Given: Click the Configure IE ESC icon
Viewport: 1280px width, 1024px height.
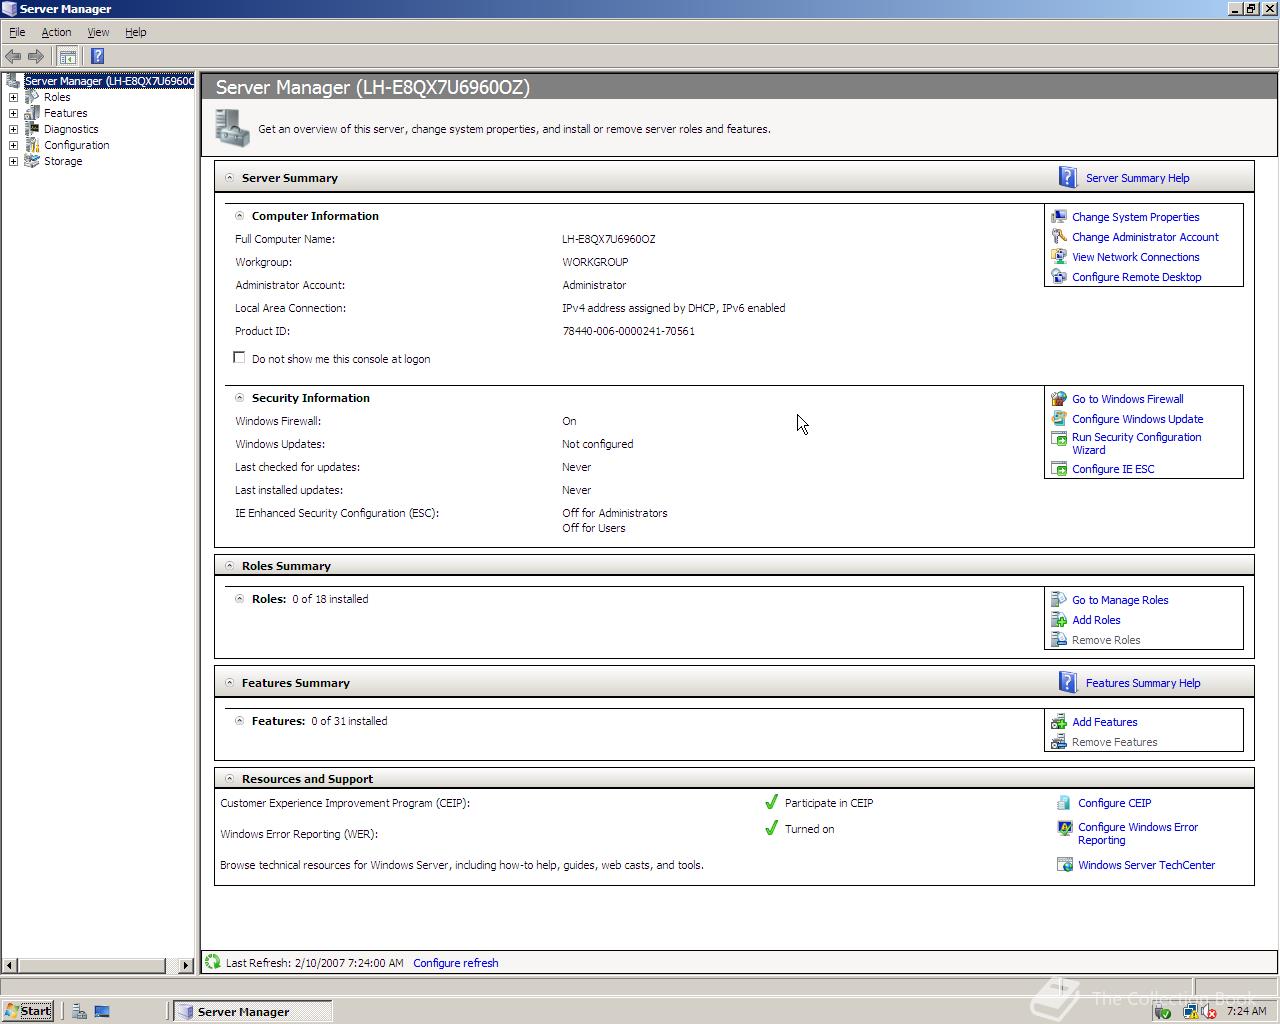Looking at the screenshot, I should pos(1059,468).
